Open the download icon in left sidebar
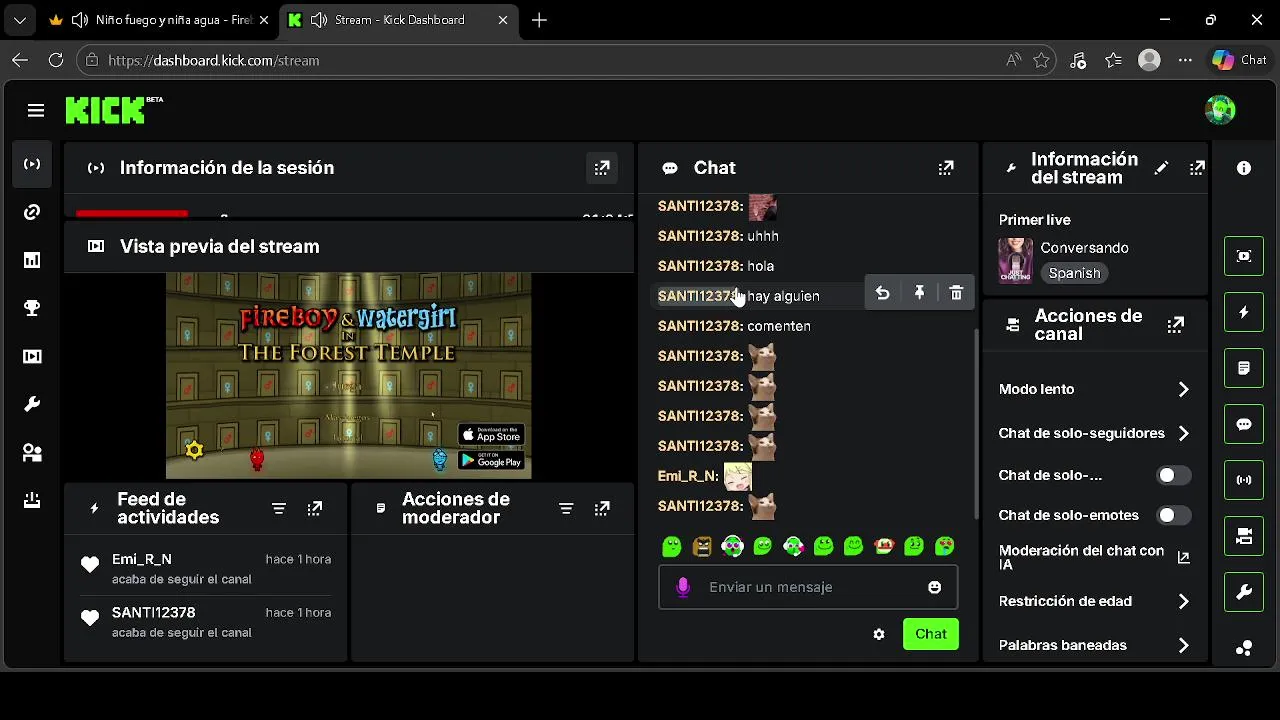 tap(32, 500)
